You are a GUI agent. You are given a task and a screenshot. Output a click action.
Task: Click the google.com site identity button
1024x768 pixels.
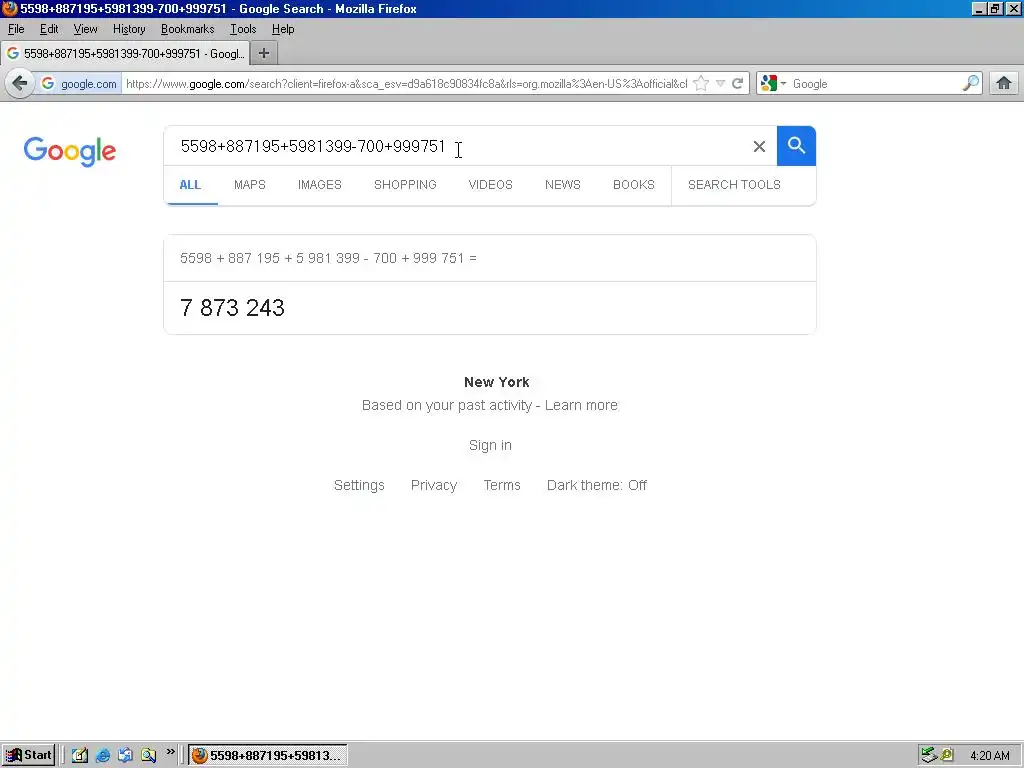click(79, 84)
